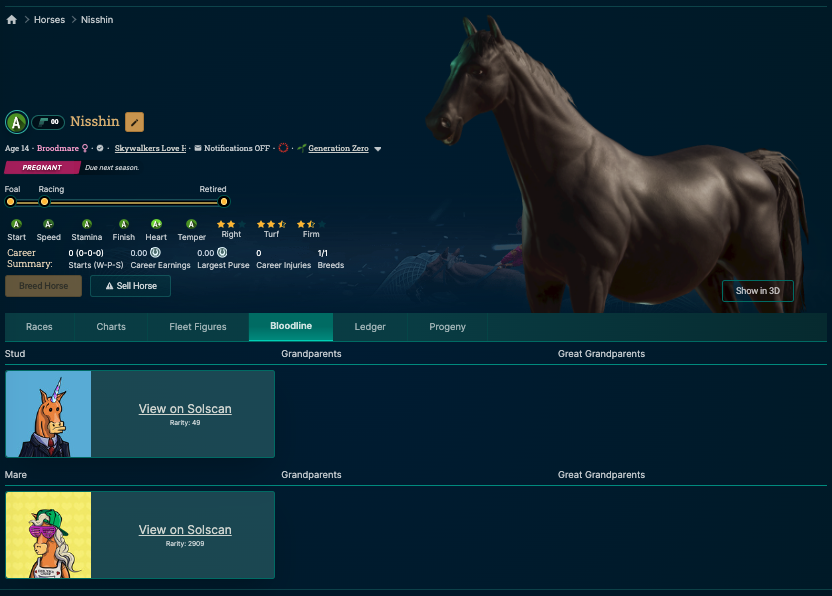The width and height of the screenshot is (832, 596).
Task: Click the Foal stage timeline marker
Action: (11, 202)
